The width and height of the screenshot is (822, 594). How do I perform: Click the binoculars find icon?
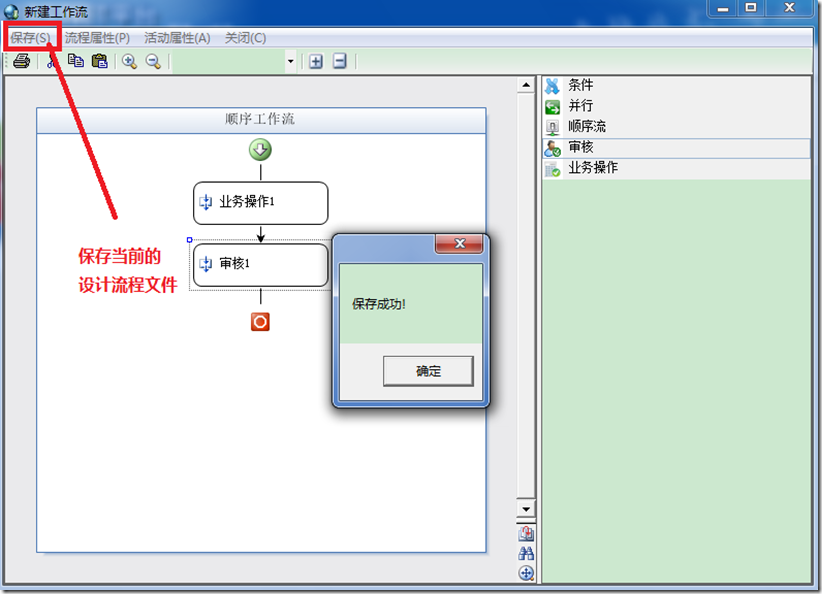(x=526, y=553)
